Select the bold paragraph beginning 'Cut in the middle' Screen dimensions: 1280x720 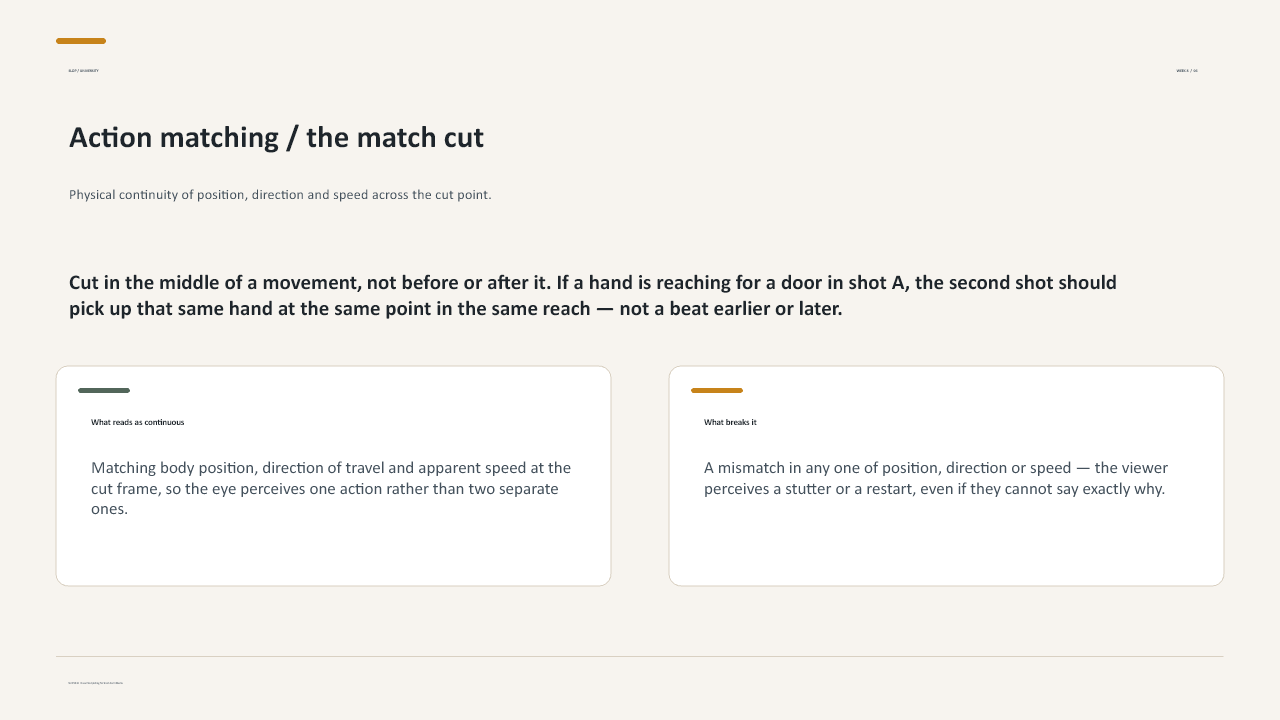(x=593, y=295)
